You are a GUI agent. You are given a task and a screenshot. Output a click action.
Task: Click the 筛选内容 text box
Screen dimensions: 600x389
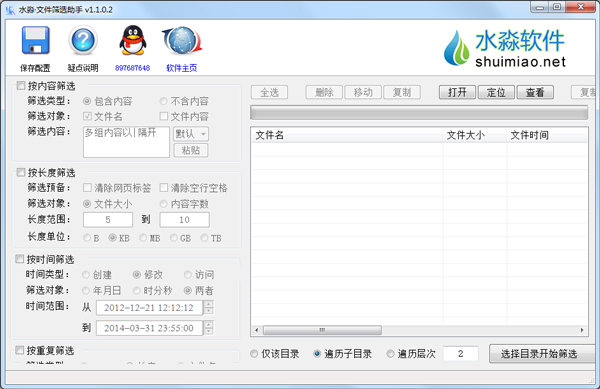pos(126,142)
